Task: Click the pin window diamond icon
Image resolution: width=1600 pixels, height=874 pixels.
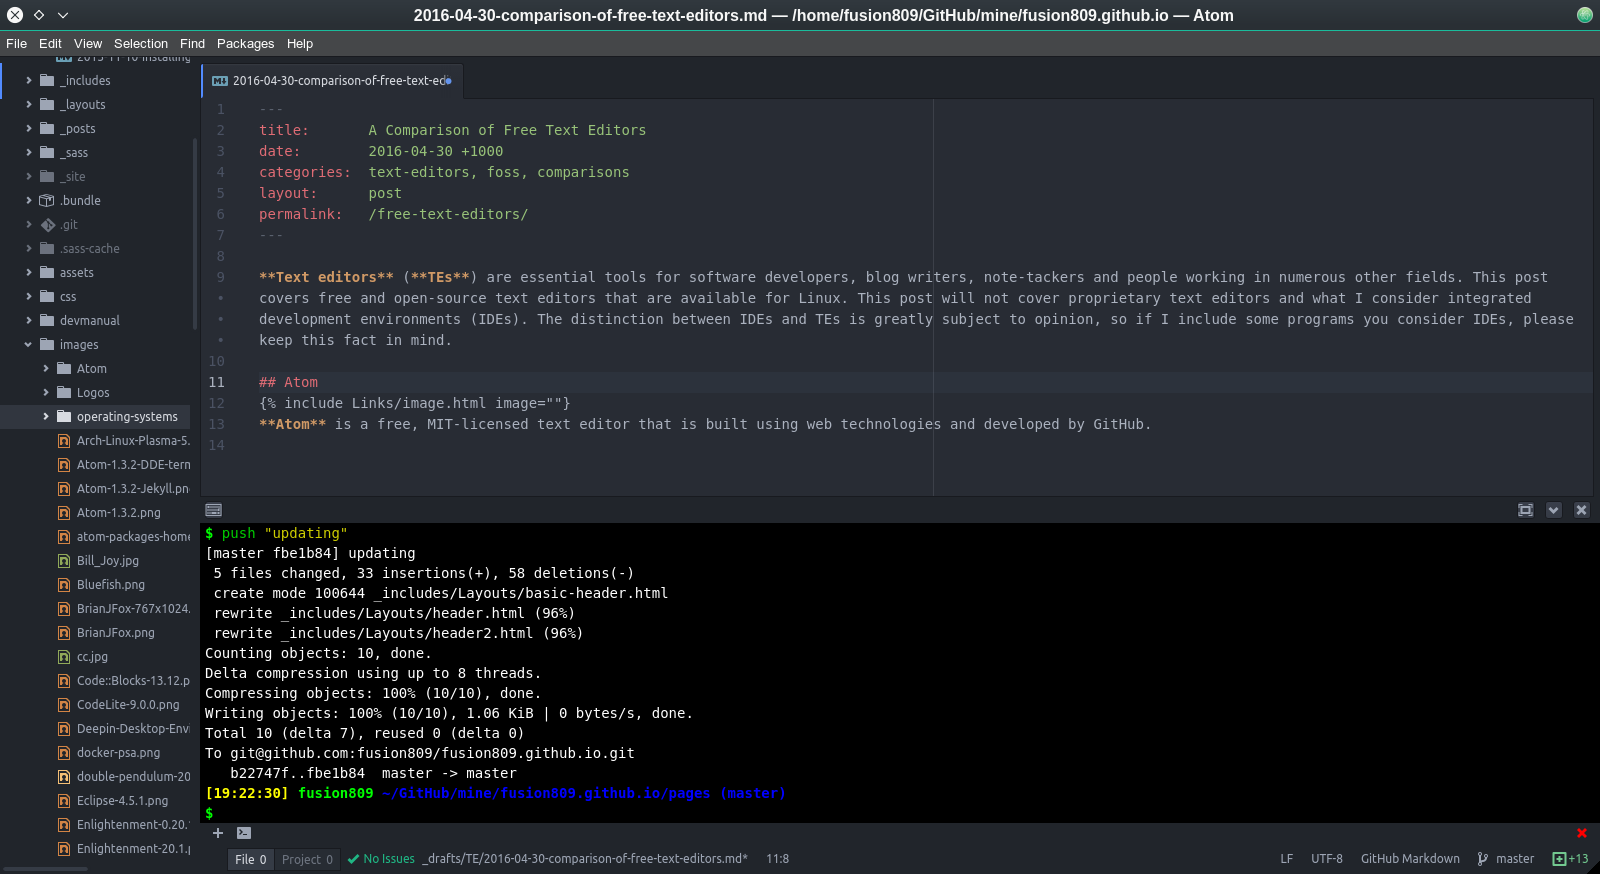Action: point(38,15)
